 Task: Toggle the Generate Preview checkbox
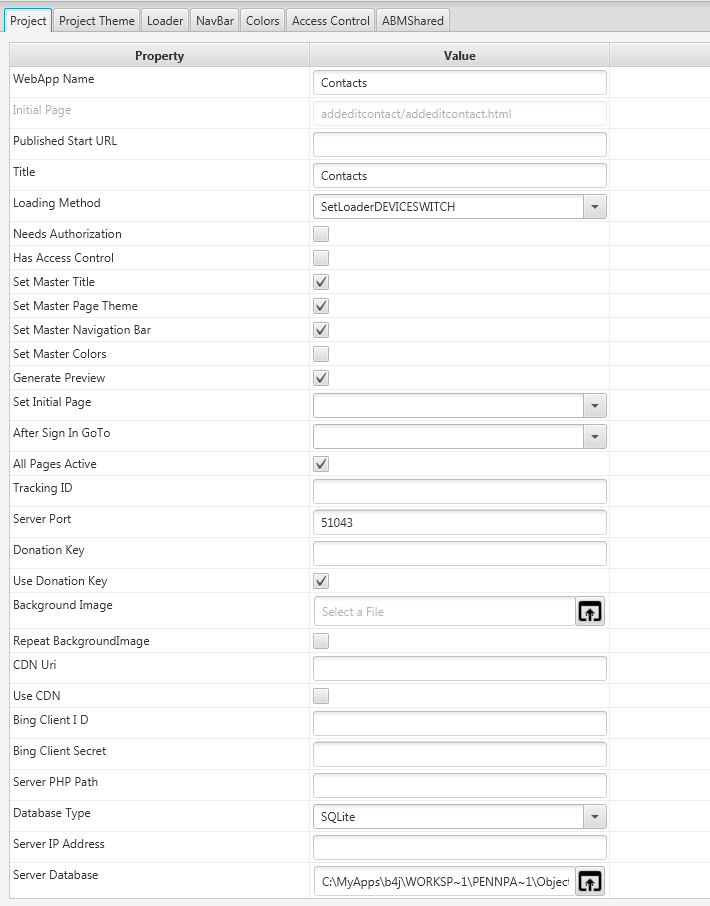click(x=321, y=378)
